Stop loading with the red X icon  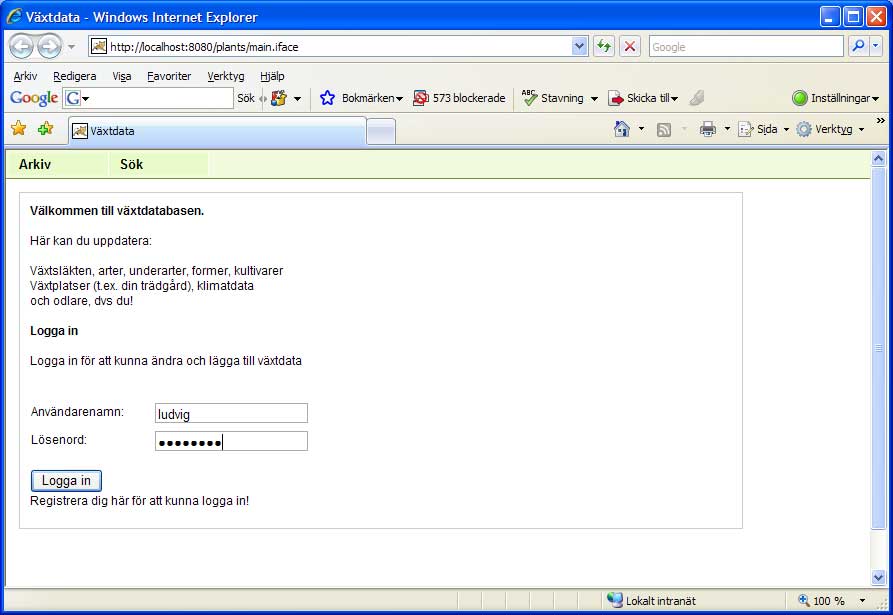(x=630, y=47)
